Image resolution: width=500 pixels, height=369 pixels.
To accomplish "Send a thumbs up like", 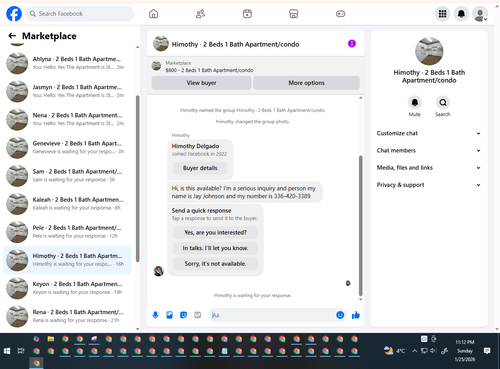I will coord(356,315).
